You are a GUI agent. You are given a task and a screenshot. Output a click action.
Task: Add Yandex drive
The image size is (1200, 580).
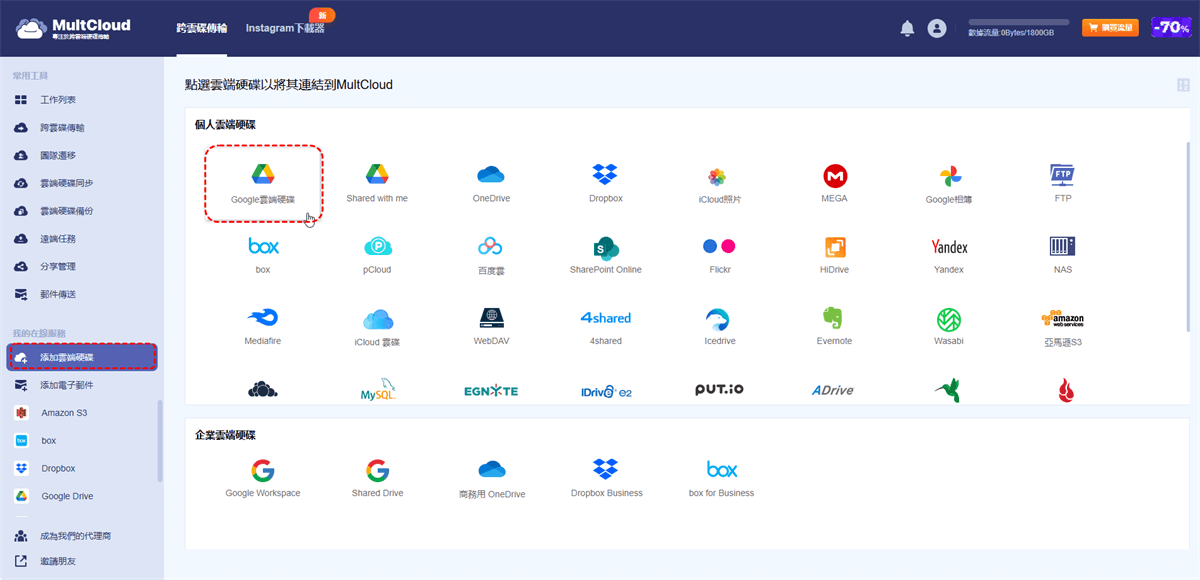point(949,255)
